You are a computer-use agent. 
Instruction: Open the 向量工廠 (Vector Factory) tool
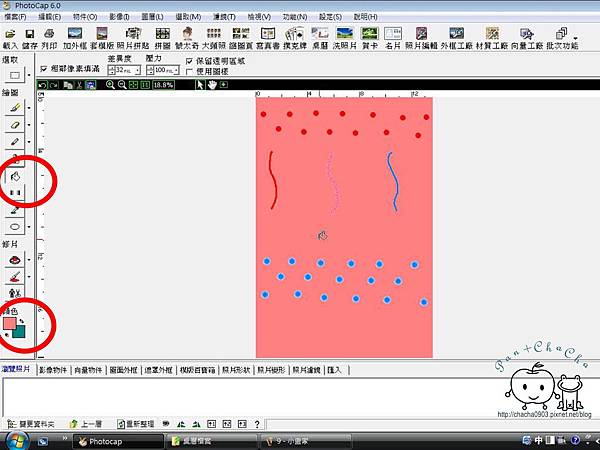click(x=527, y=39)
